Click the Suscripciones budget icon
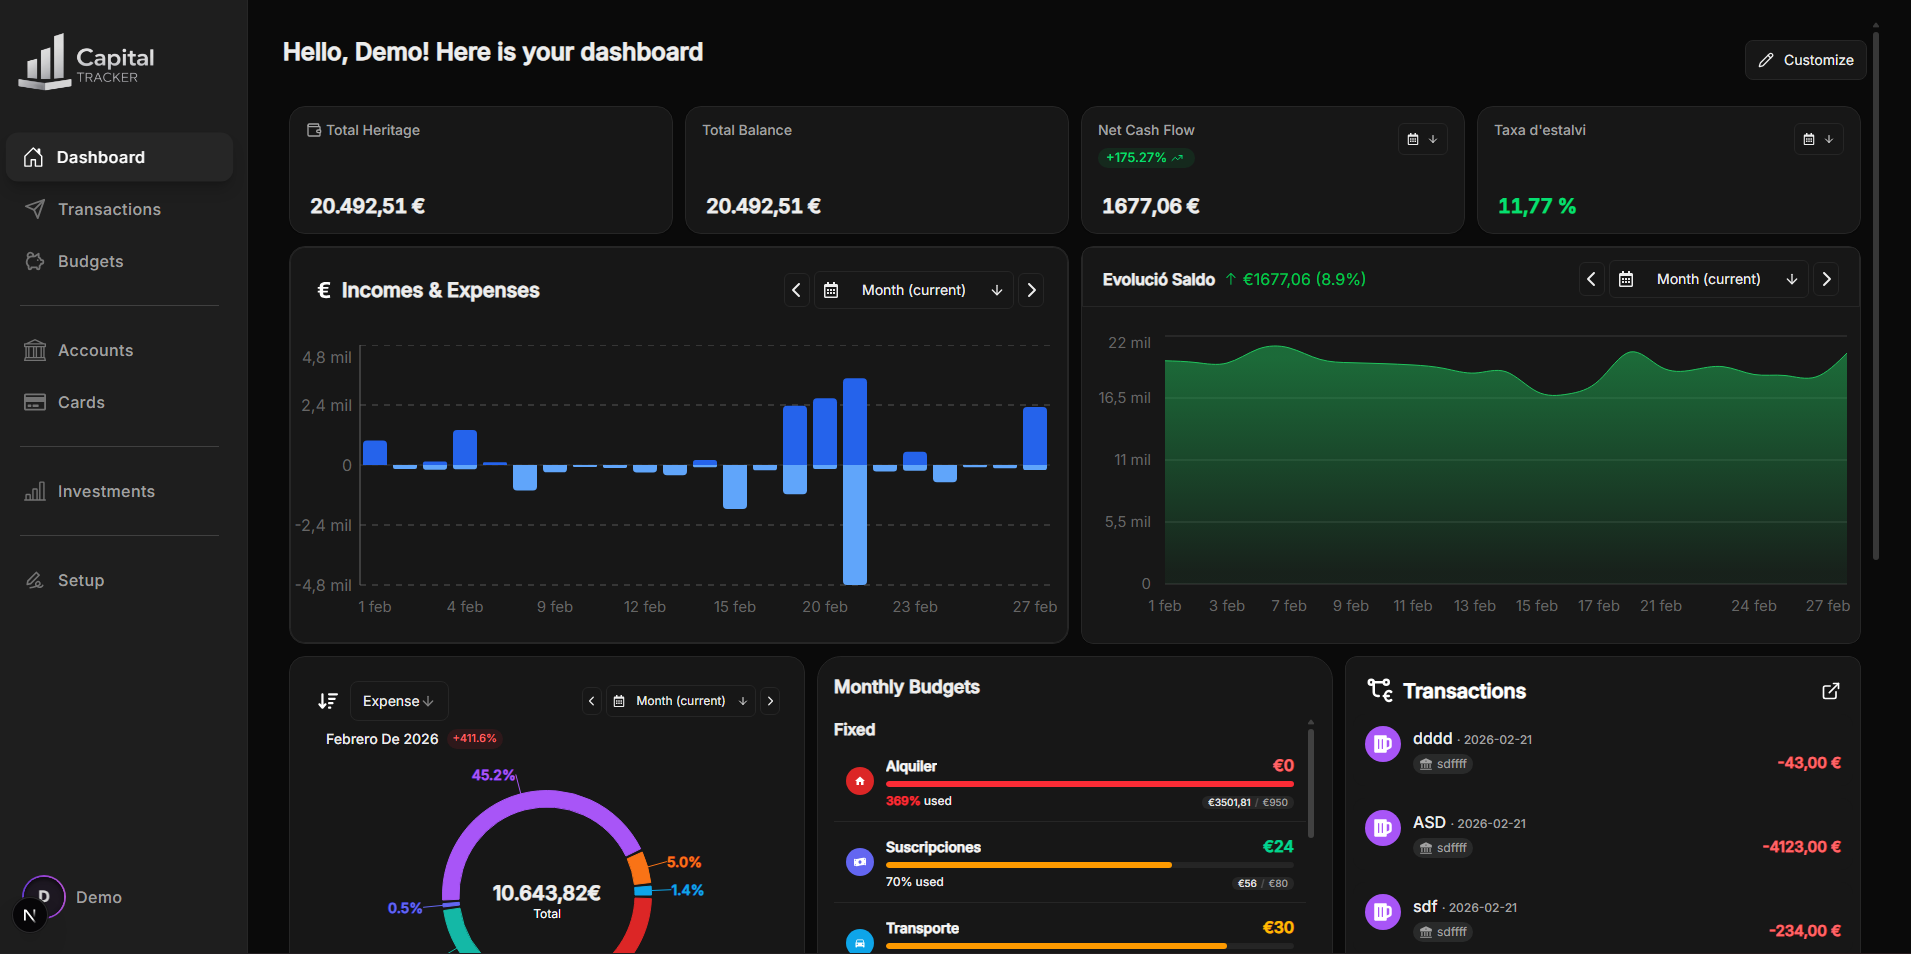1911x954 pixels. tap(859, 862)
